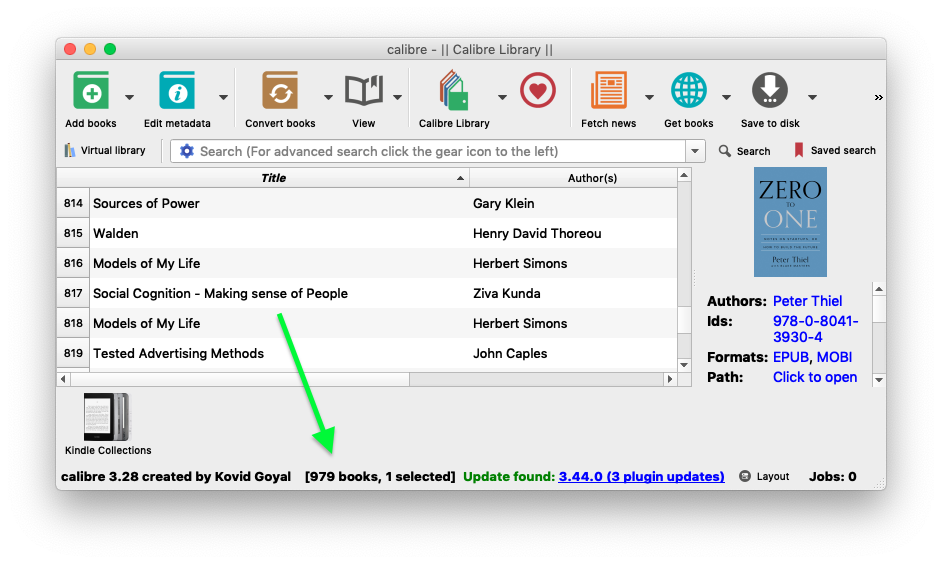
Task: Open the book View icon
Action: pyautogui.click(x=363, y=91)
